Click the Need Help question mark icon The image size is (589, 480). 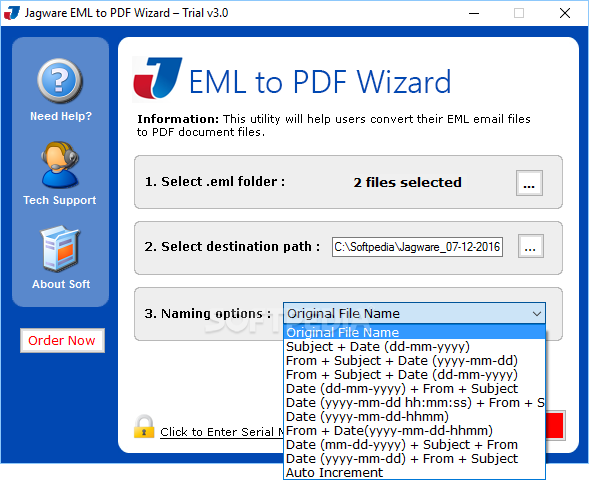tap(60, 80)
